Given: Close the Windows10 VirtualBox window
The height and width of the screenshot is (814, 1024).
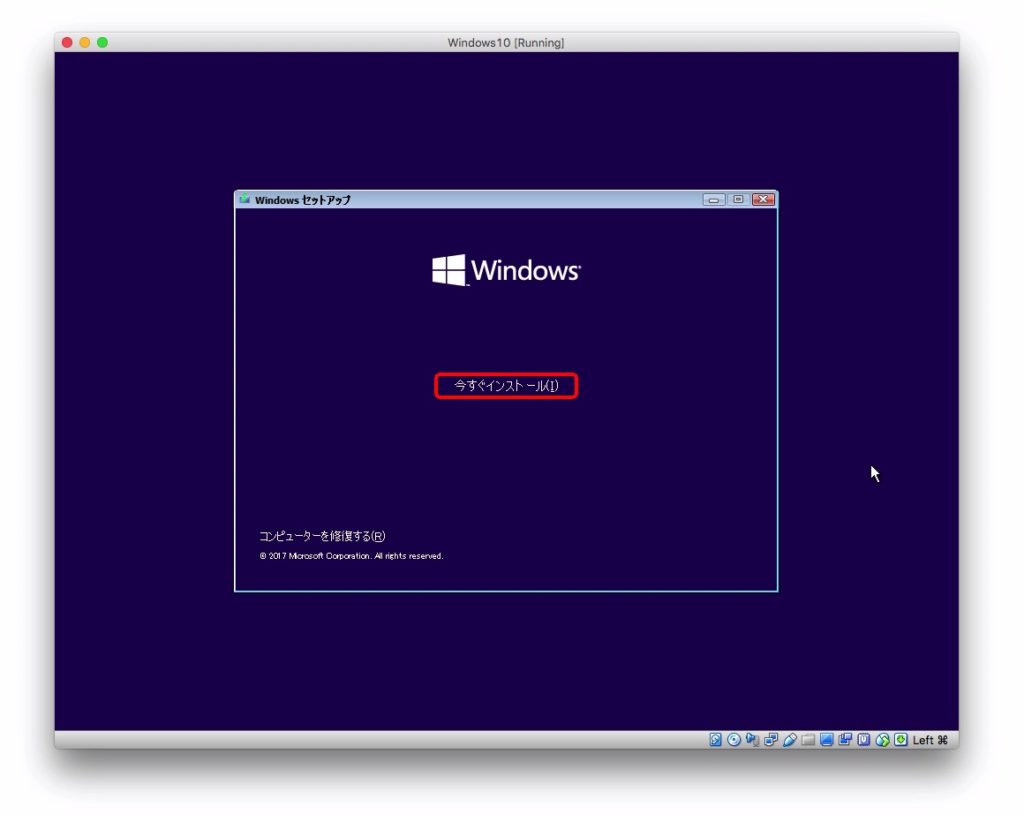Looking at the screenshot, I should [x=67, y=42].
